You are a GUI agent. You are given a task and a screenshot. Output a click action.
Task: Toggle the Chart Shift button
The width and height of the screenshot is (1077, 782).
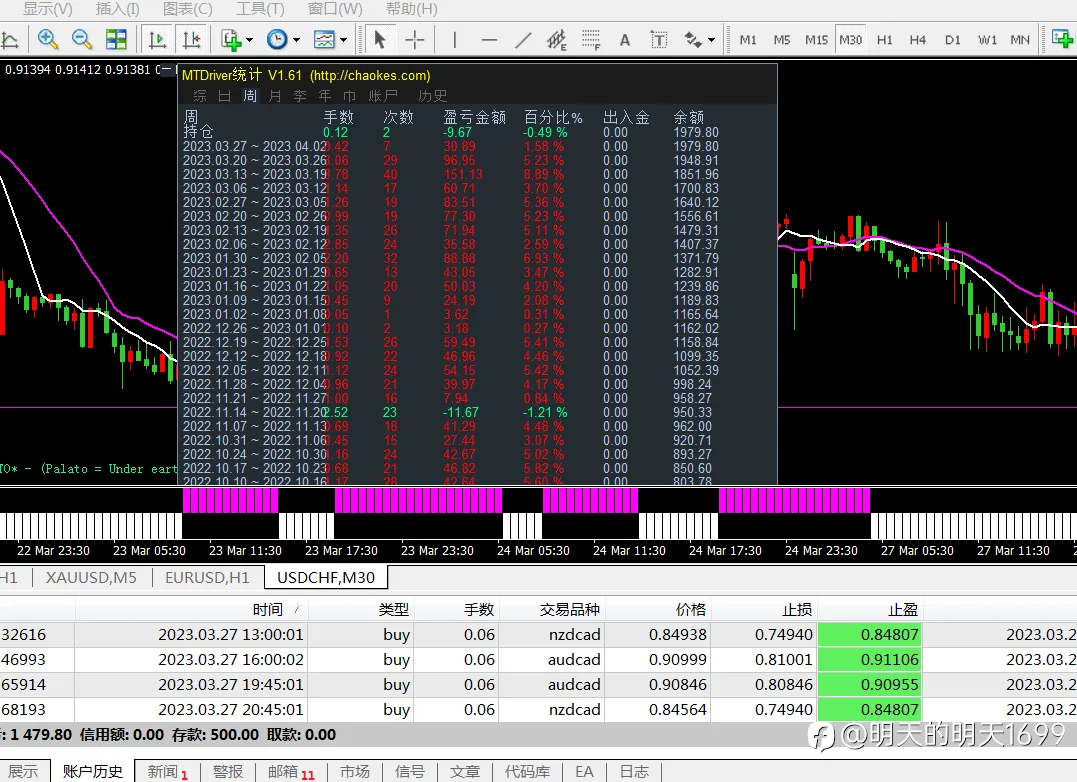click(x=192, y=40)
